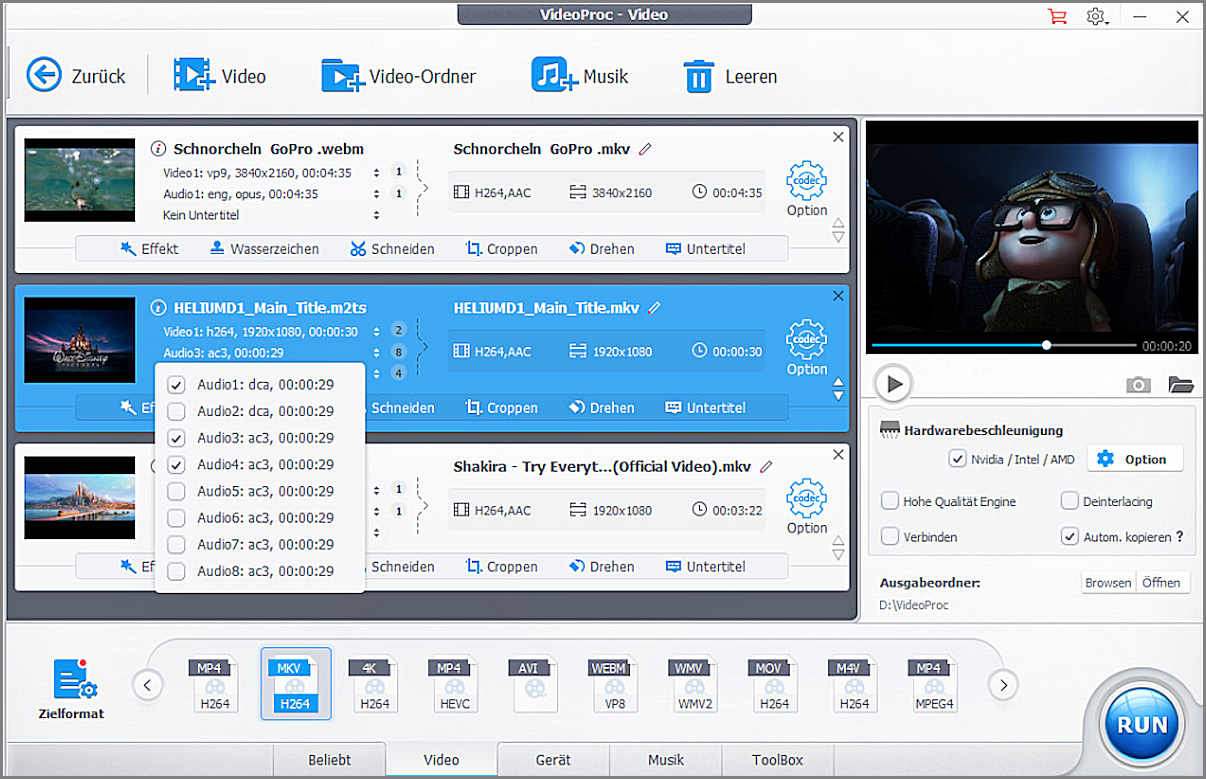Expand Kein Untertitel selector for Schnorcheln video

pos(377,215)
